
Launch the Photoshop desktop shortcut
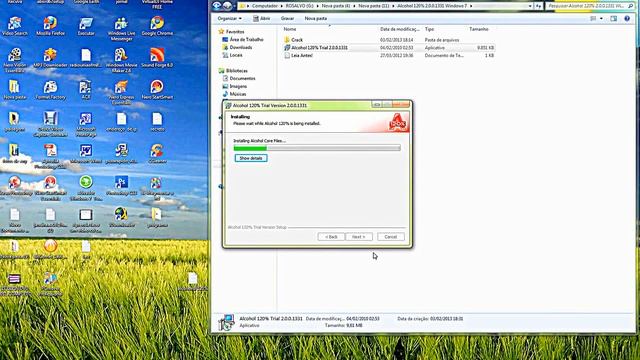[121, 185]
